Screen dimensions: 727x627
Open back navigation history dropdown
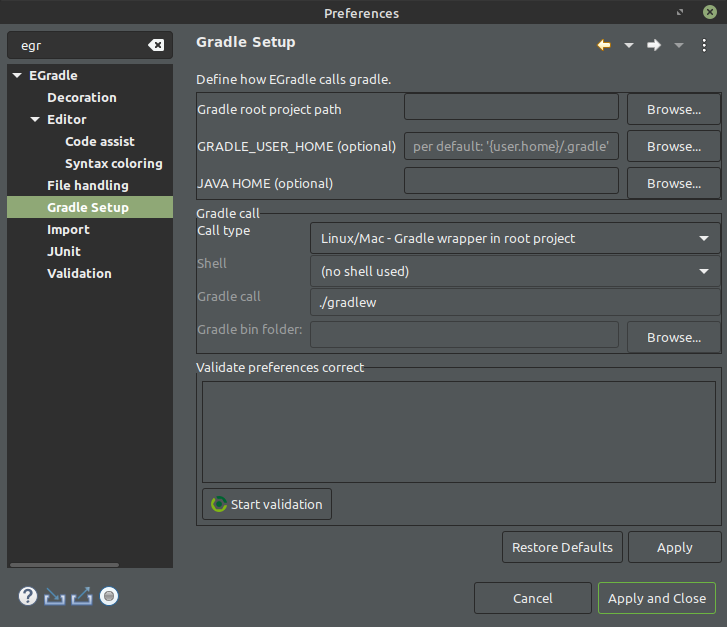(629, 45)
